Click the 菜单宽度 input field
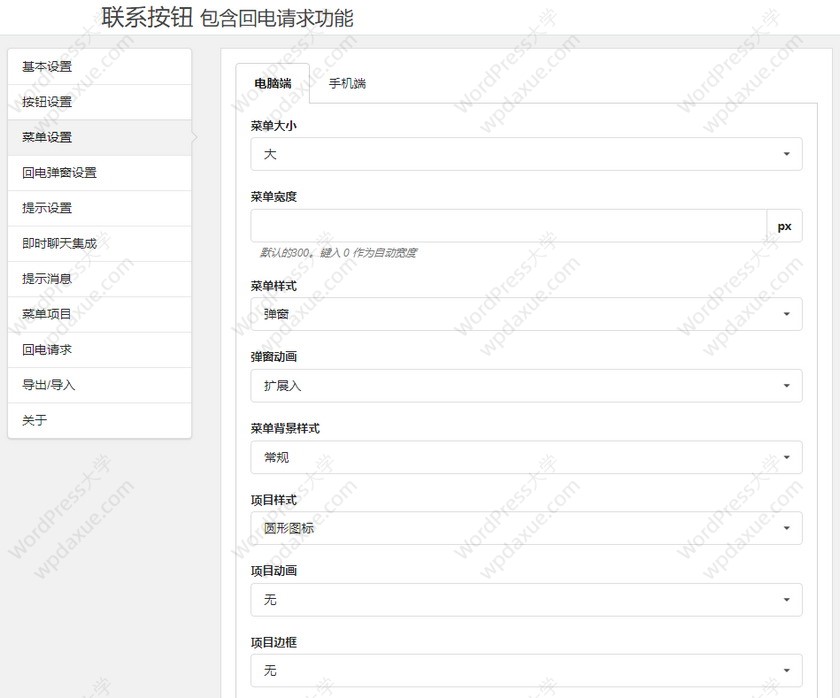The width and height of the screenshot is (840, 698). click(x=508, y=226)
